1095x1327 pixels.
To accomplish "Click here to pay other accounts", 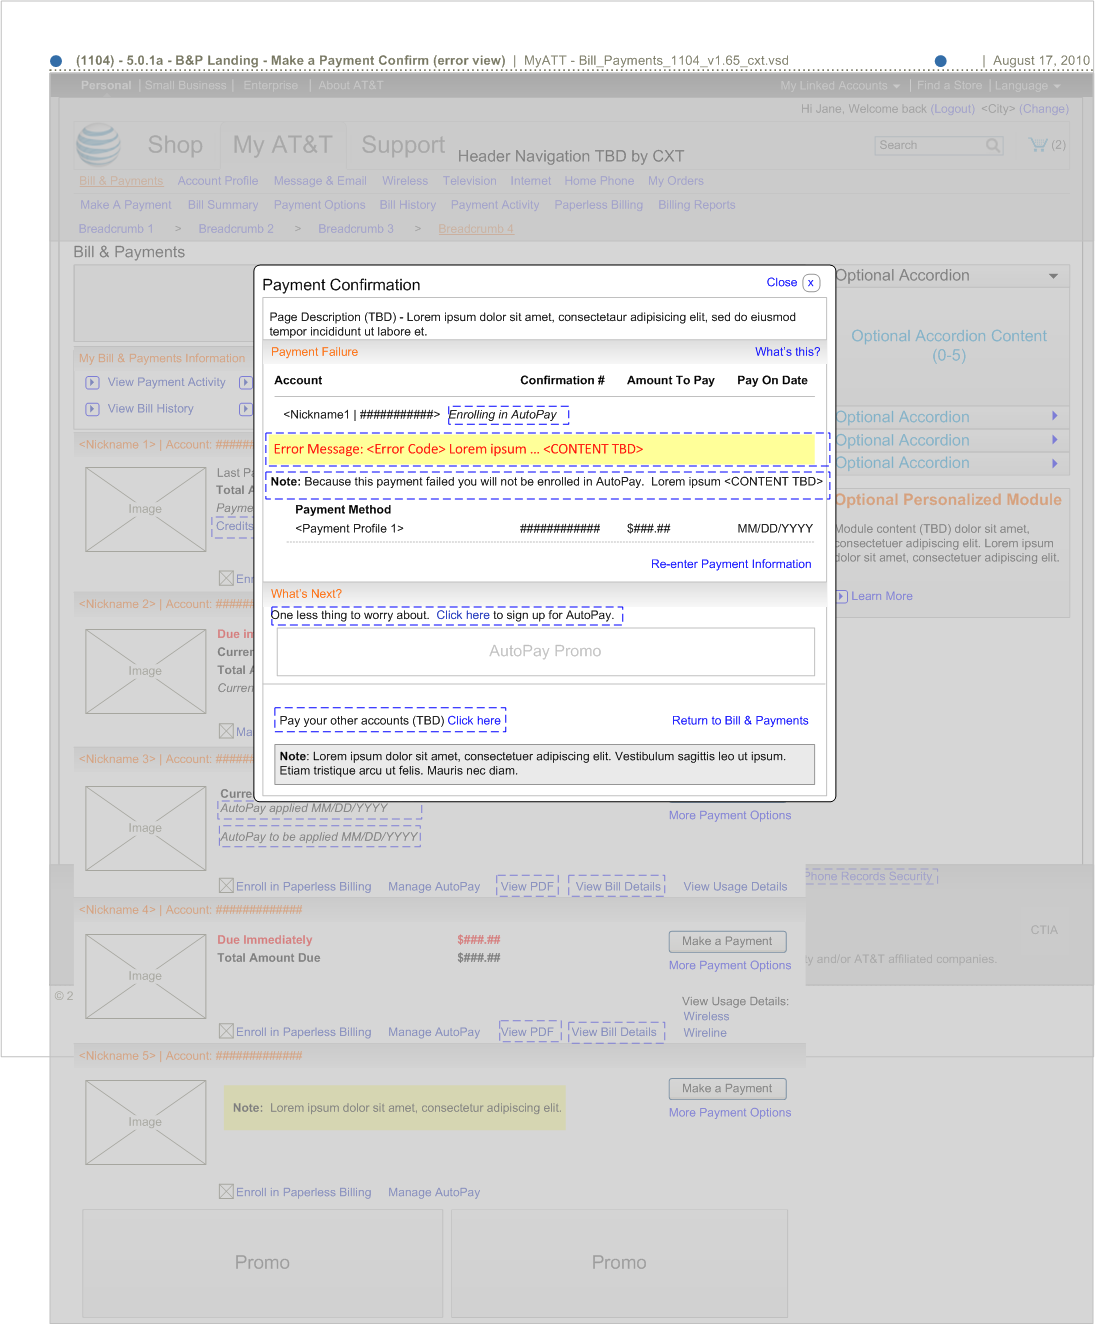I will (474, 720).
